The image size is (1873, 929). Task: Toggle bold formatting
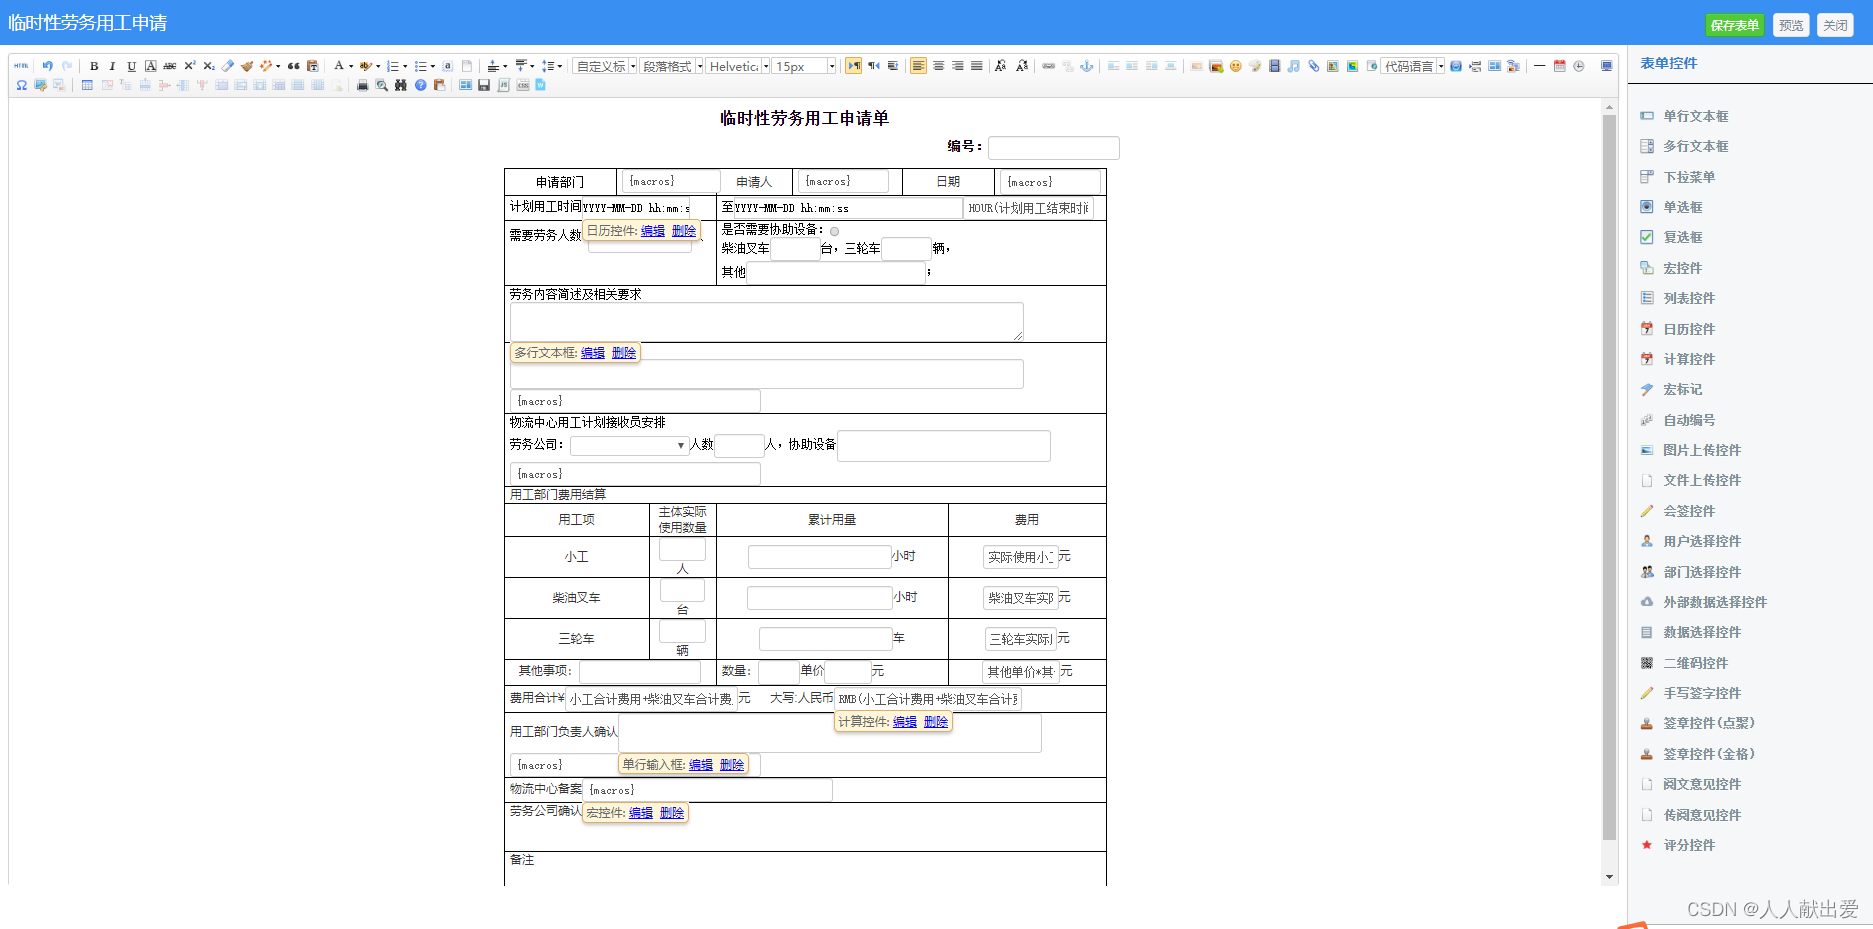tap(94, 66)
